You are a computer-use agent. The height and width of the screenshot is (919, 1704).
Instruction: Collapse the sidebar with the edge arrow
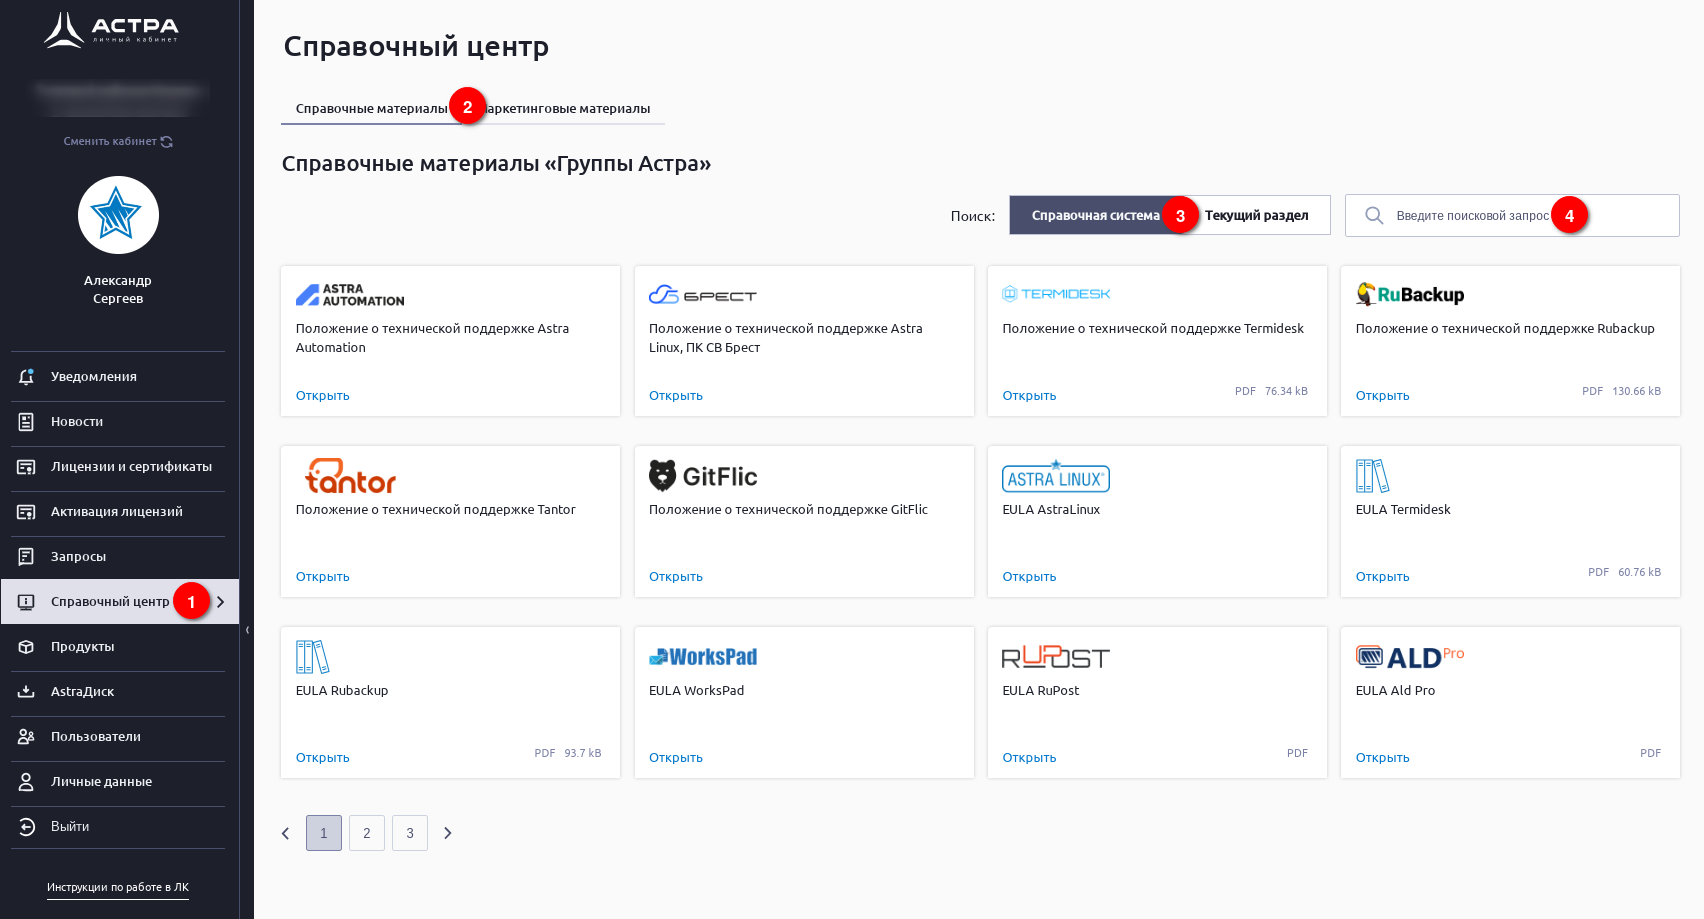(x=247, y=630)
